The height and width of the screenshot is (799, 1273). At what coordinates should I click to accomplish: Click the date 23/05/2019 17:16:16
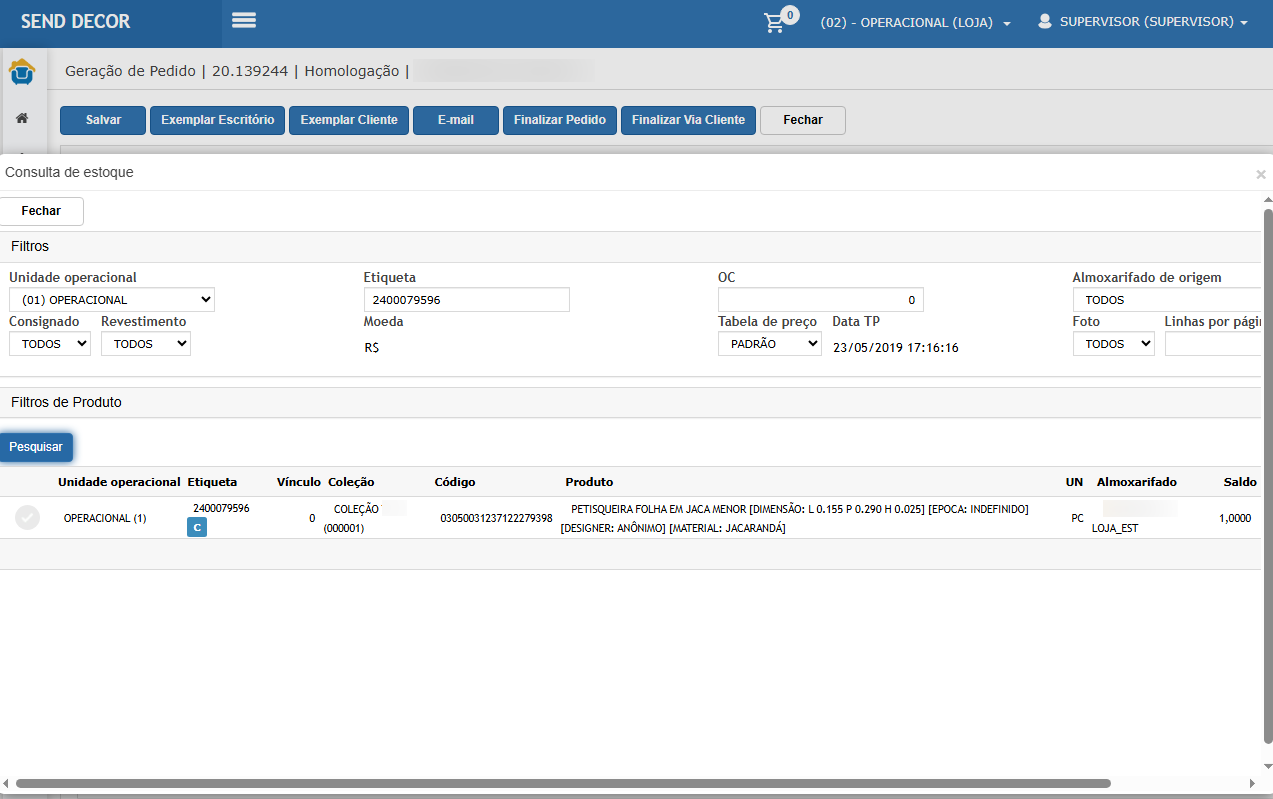pyautogui.click(x=896, y=348)
